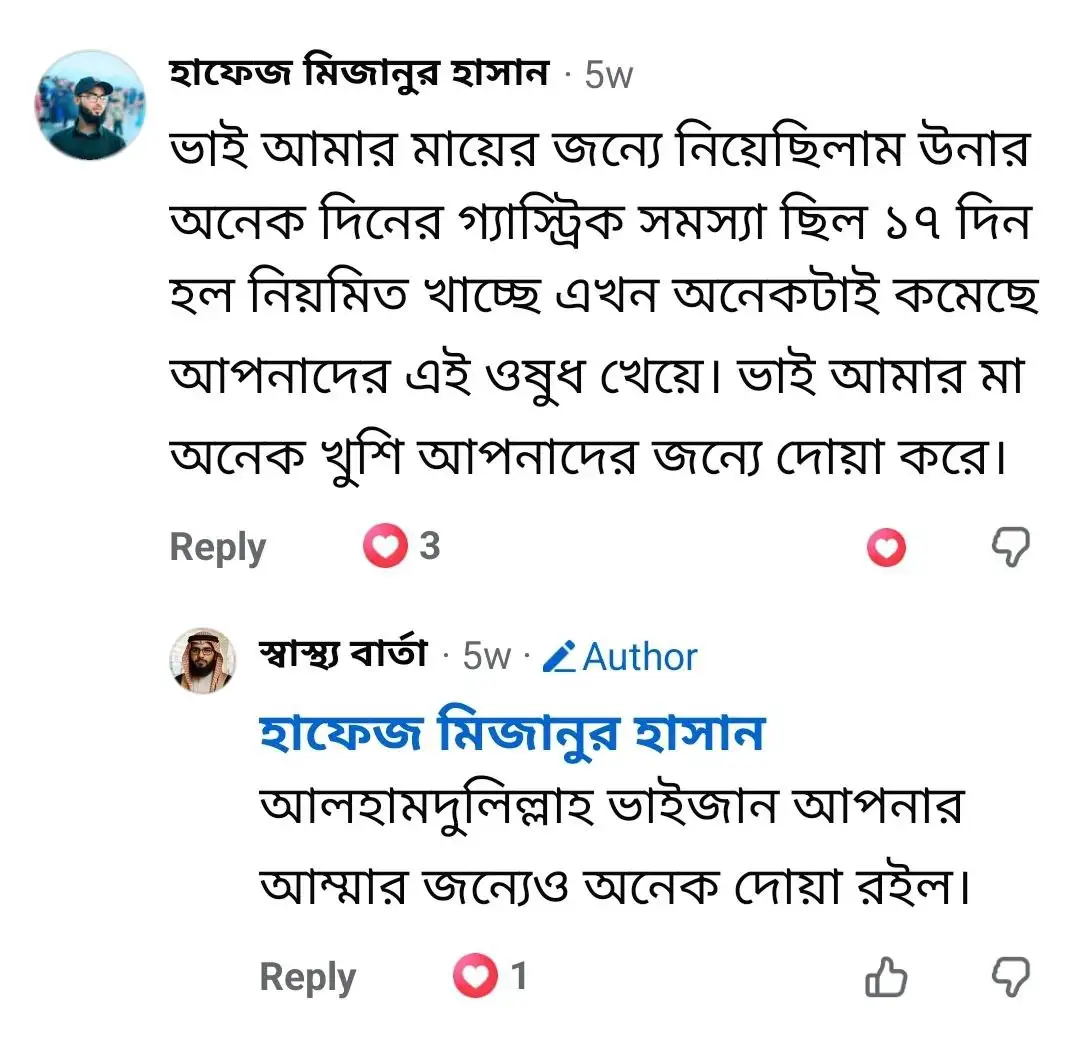Reply to the author's আলহামদুলিল্লাহ comment
Screen dimensions: 1080x1050
[x=307, y=977]
